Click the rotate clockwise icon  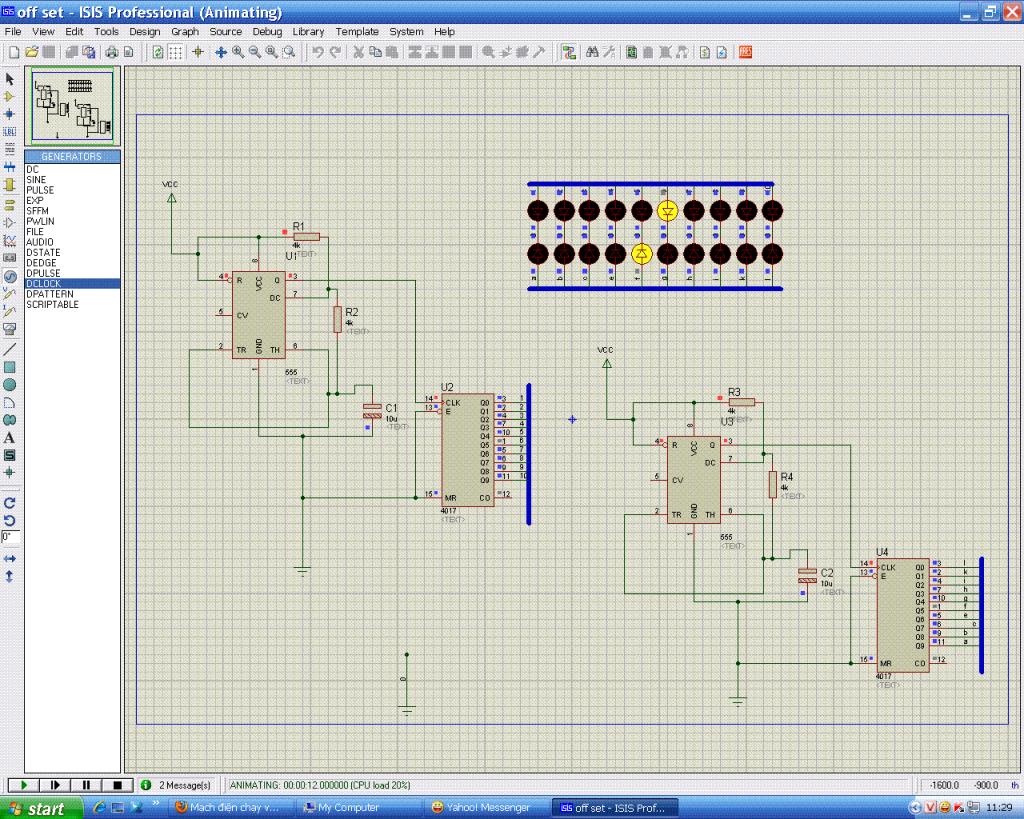[10, 503]
